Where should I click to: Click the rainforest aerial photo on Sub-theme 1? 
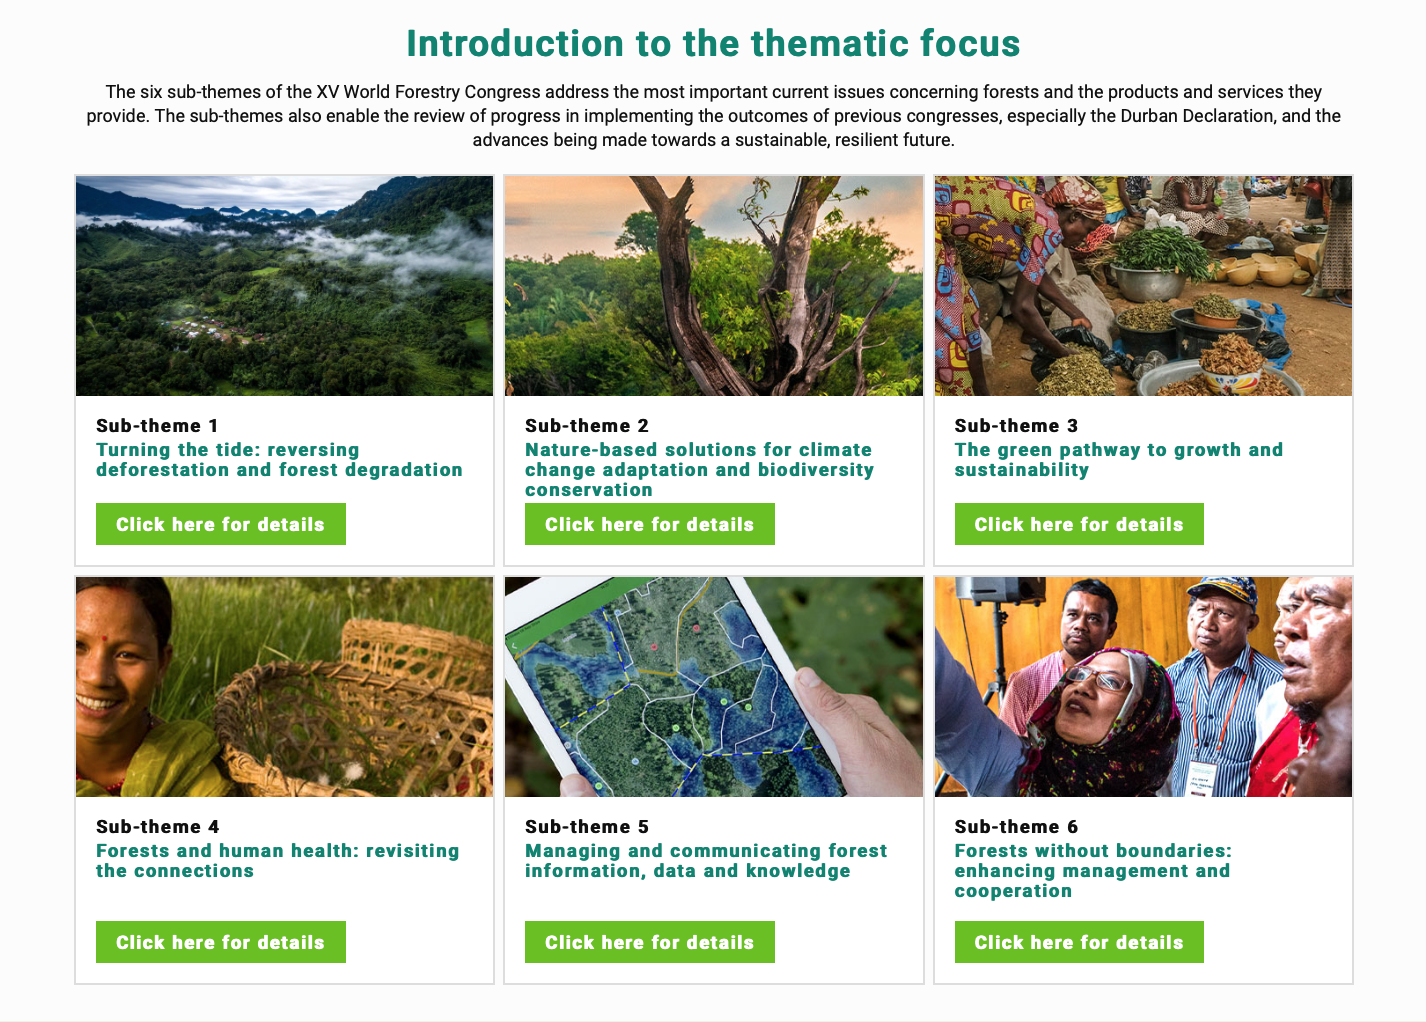pos(284,286)
